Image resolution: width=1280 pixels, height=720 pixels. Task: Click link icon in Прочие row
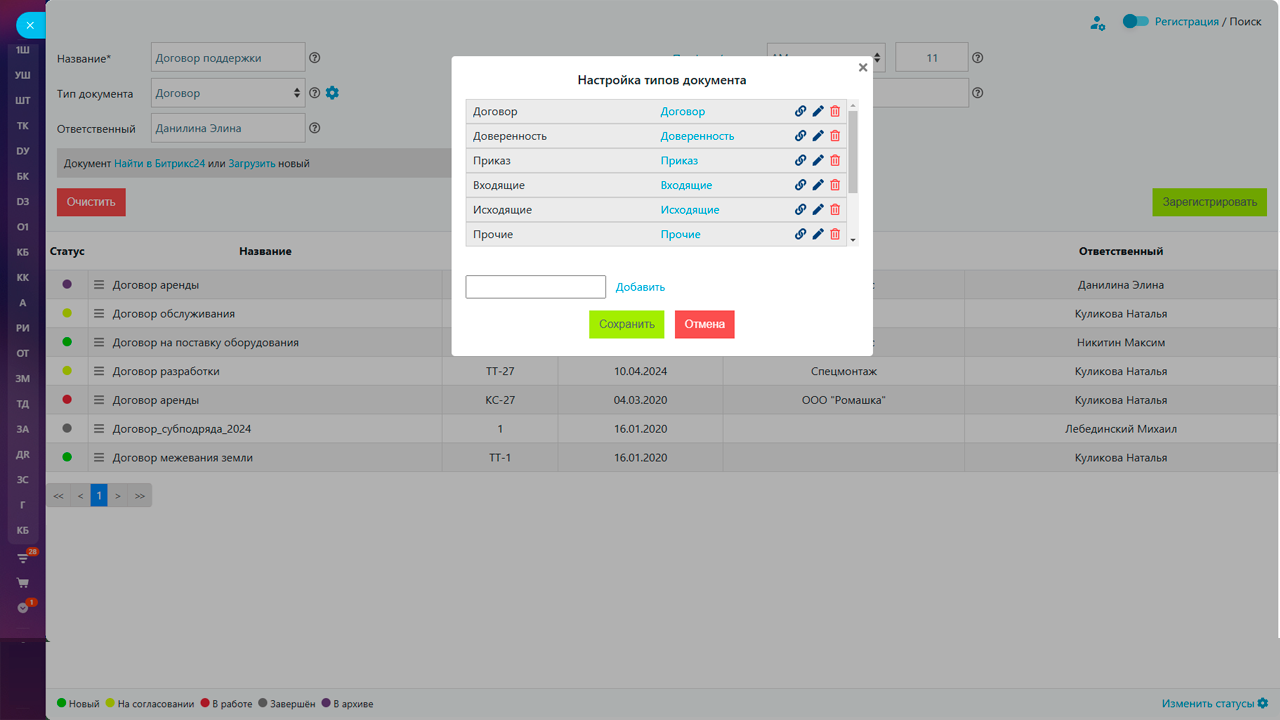click(800, 234)
